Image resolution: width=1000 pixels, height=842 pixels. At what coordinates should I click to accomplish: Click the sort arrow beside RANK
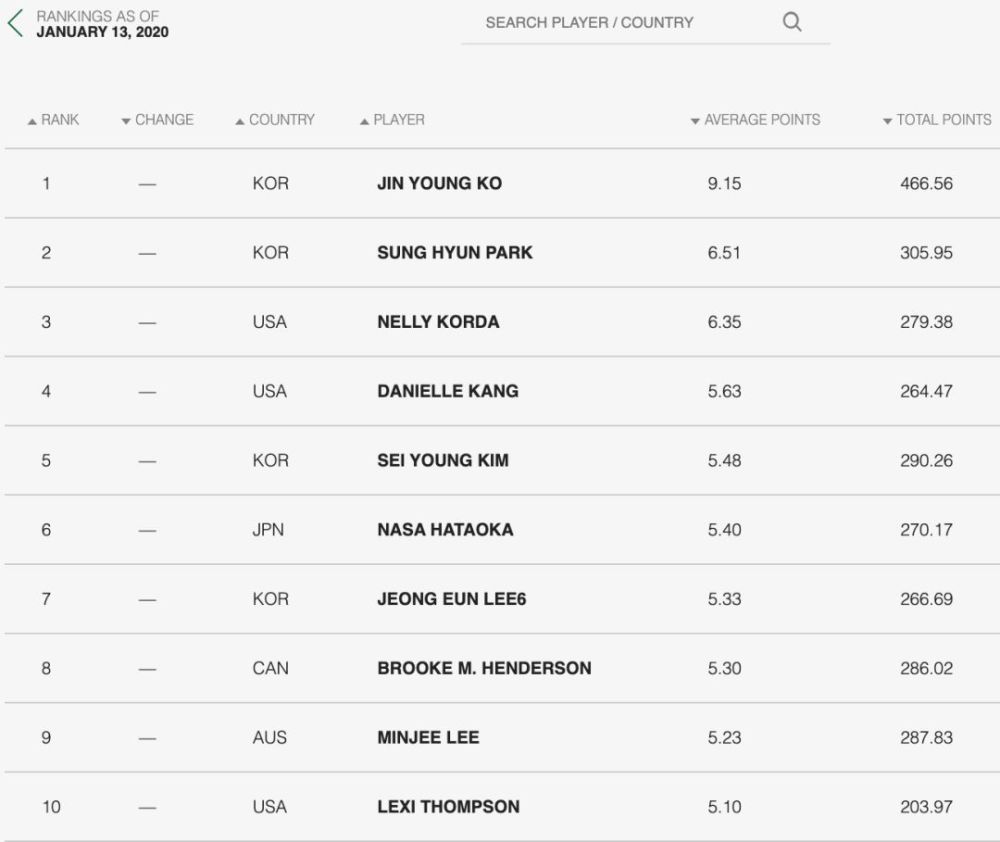click(32, 121)
